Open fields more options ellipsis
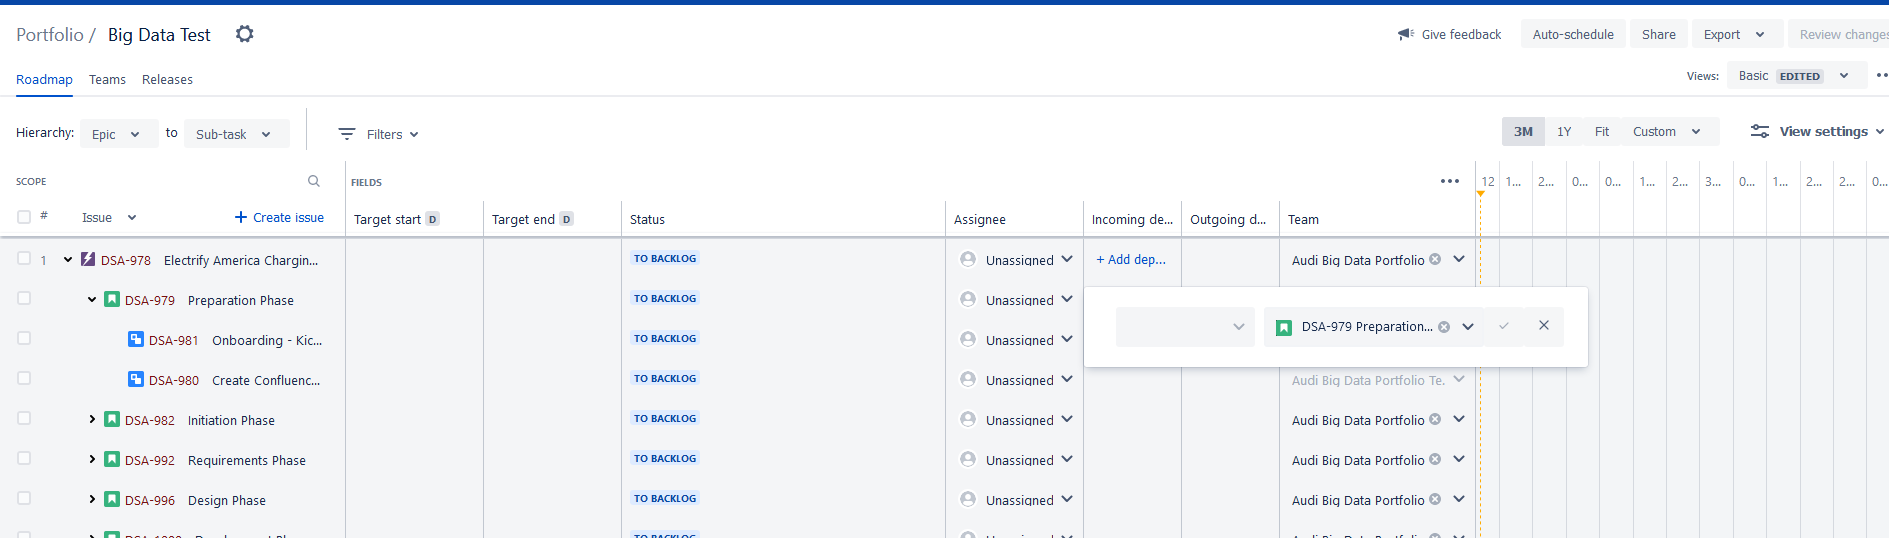1889x538 pixels. coord(1450,181)
